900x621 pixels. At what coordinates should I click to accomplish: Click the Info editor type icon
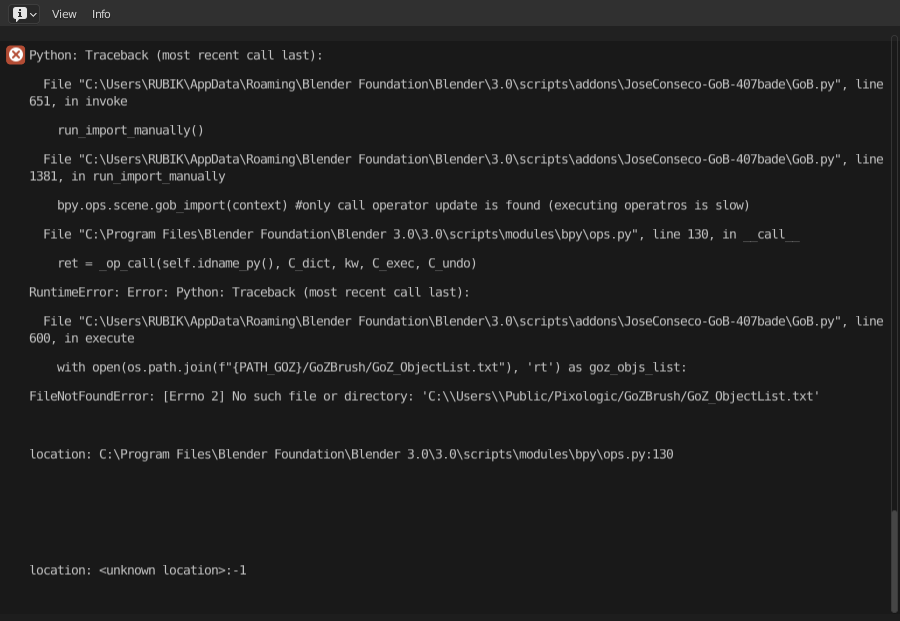coord(20,14)
